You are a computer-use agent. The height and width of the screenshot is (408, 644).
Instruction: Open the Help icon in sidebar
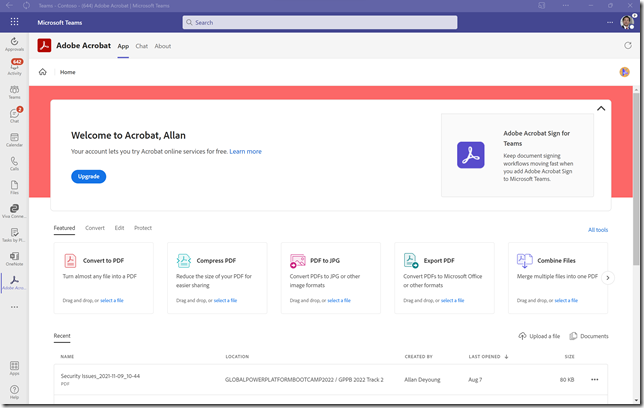[x=14, y=392]
